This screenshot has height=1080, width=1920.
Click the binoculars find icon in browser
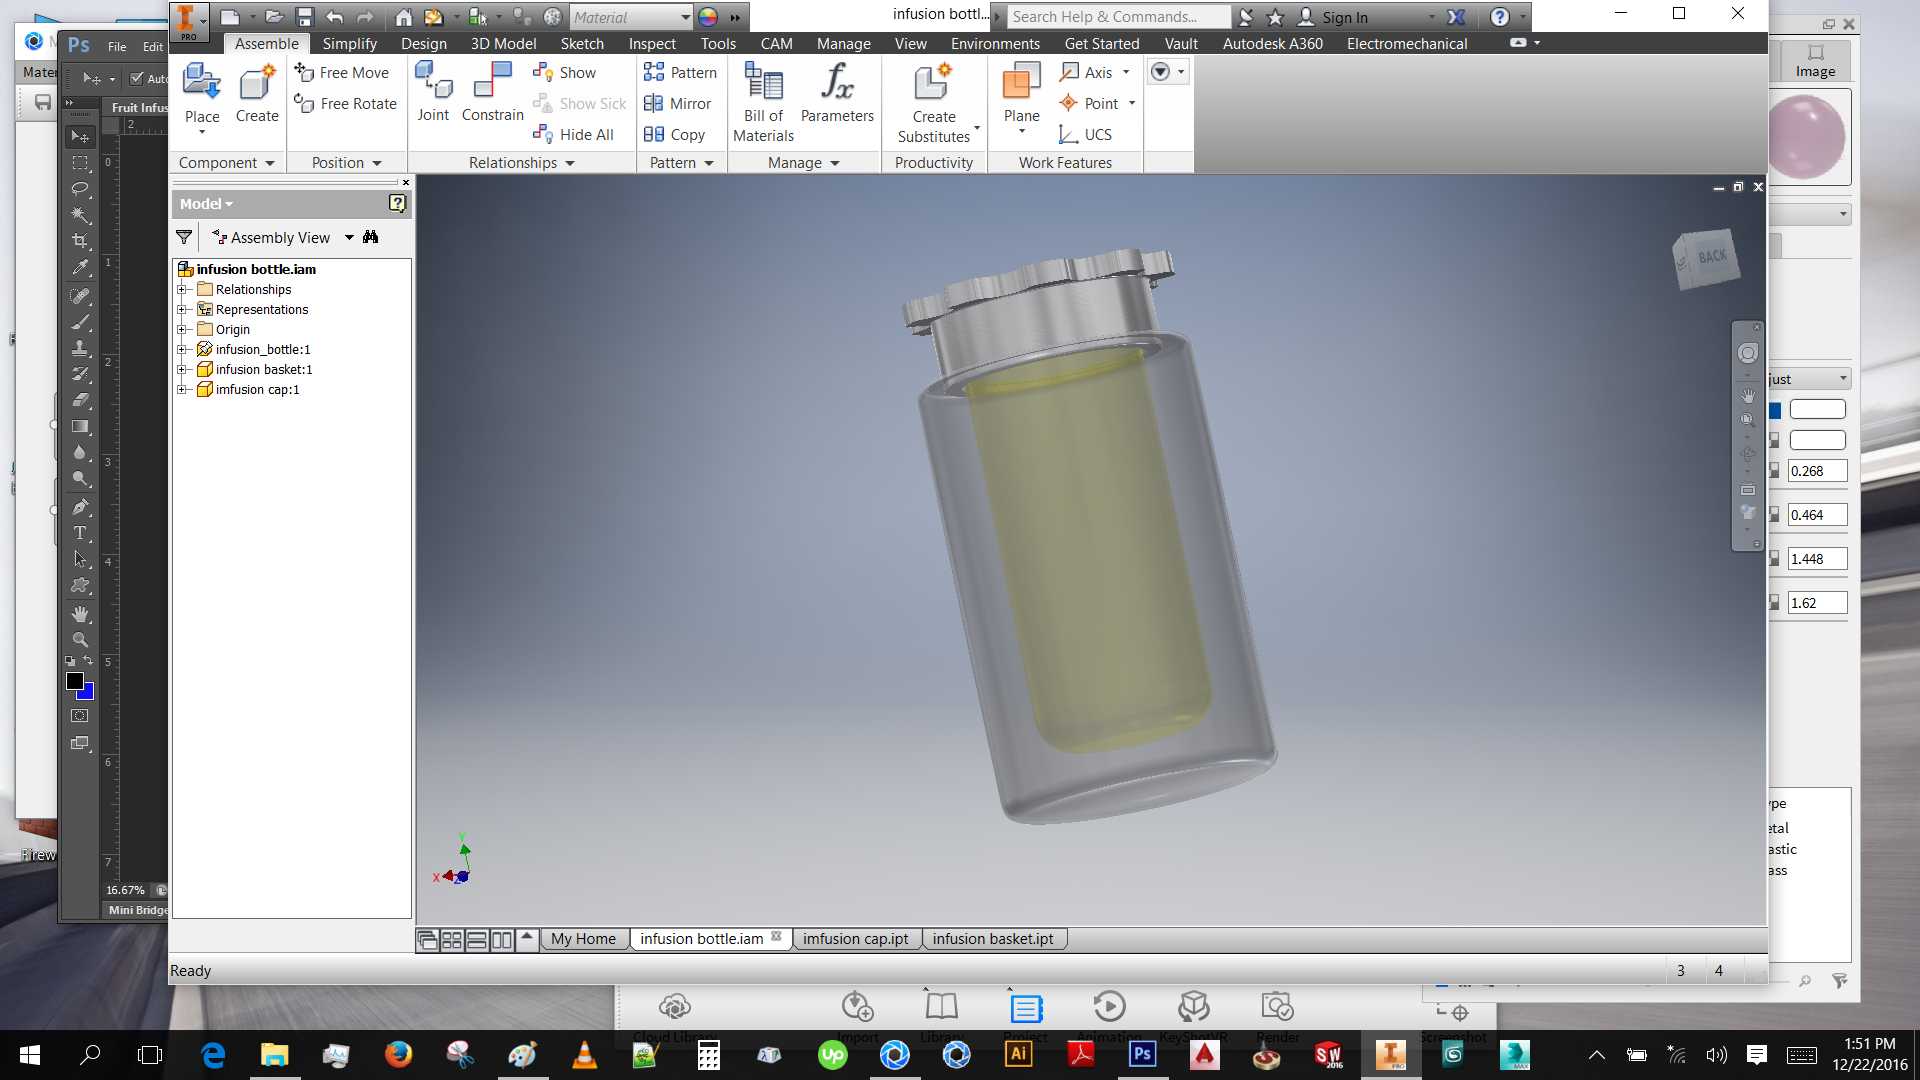tap(371, 238)
